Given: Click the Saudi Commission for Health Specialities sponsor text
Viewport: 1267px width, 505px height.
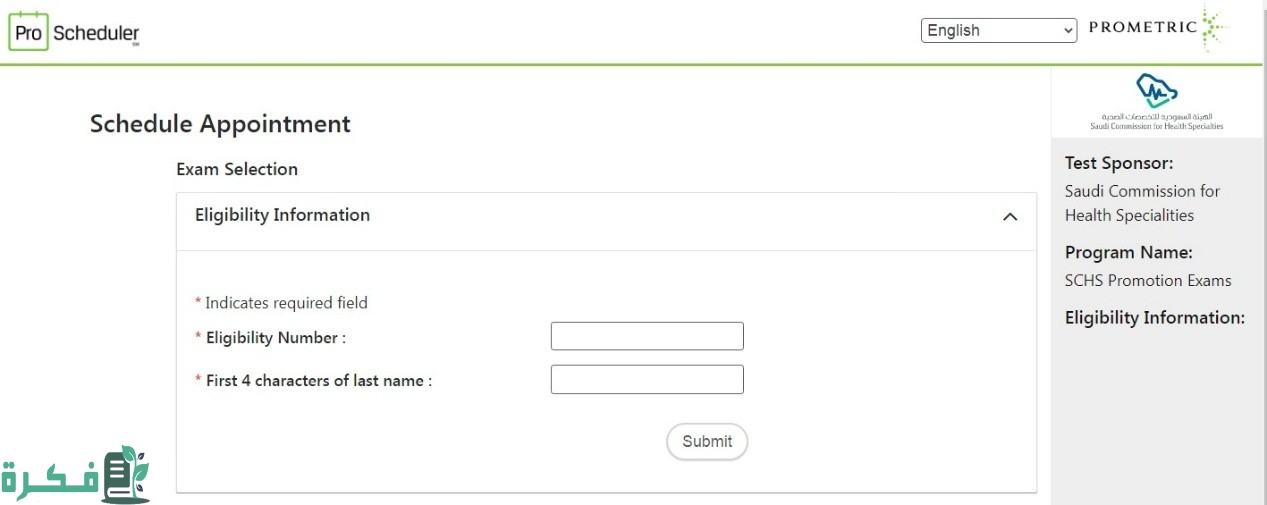Looking at the screenshot, I should [1142, 203].
